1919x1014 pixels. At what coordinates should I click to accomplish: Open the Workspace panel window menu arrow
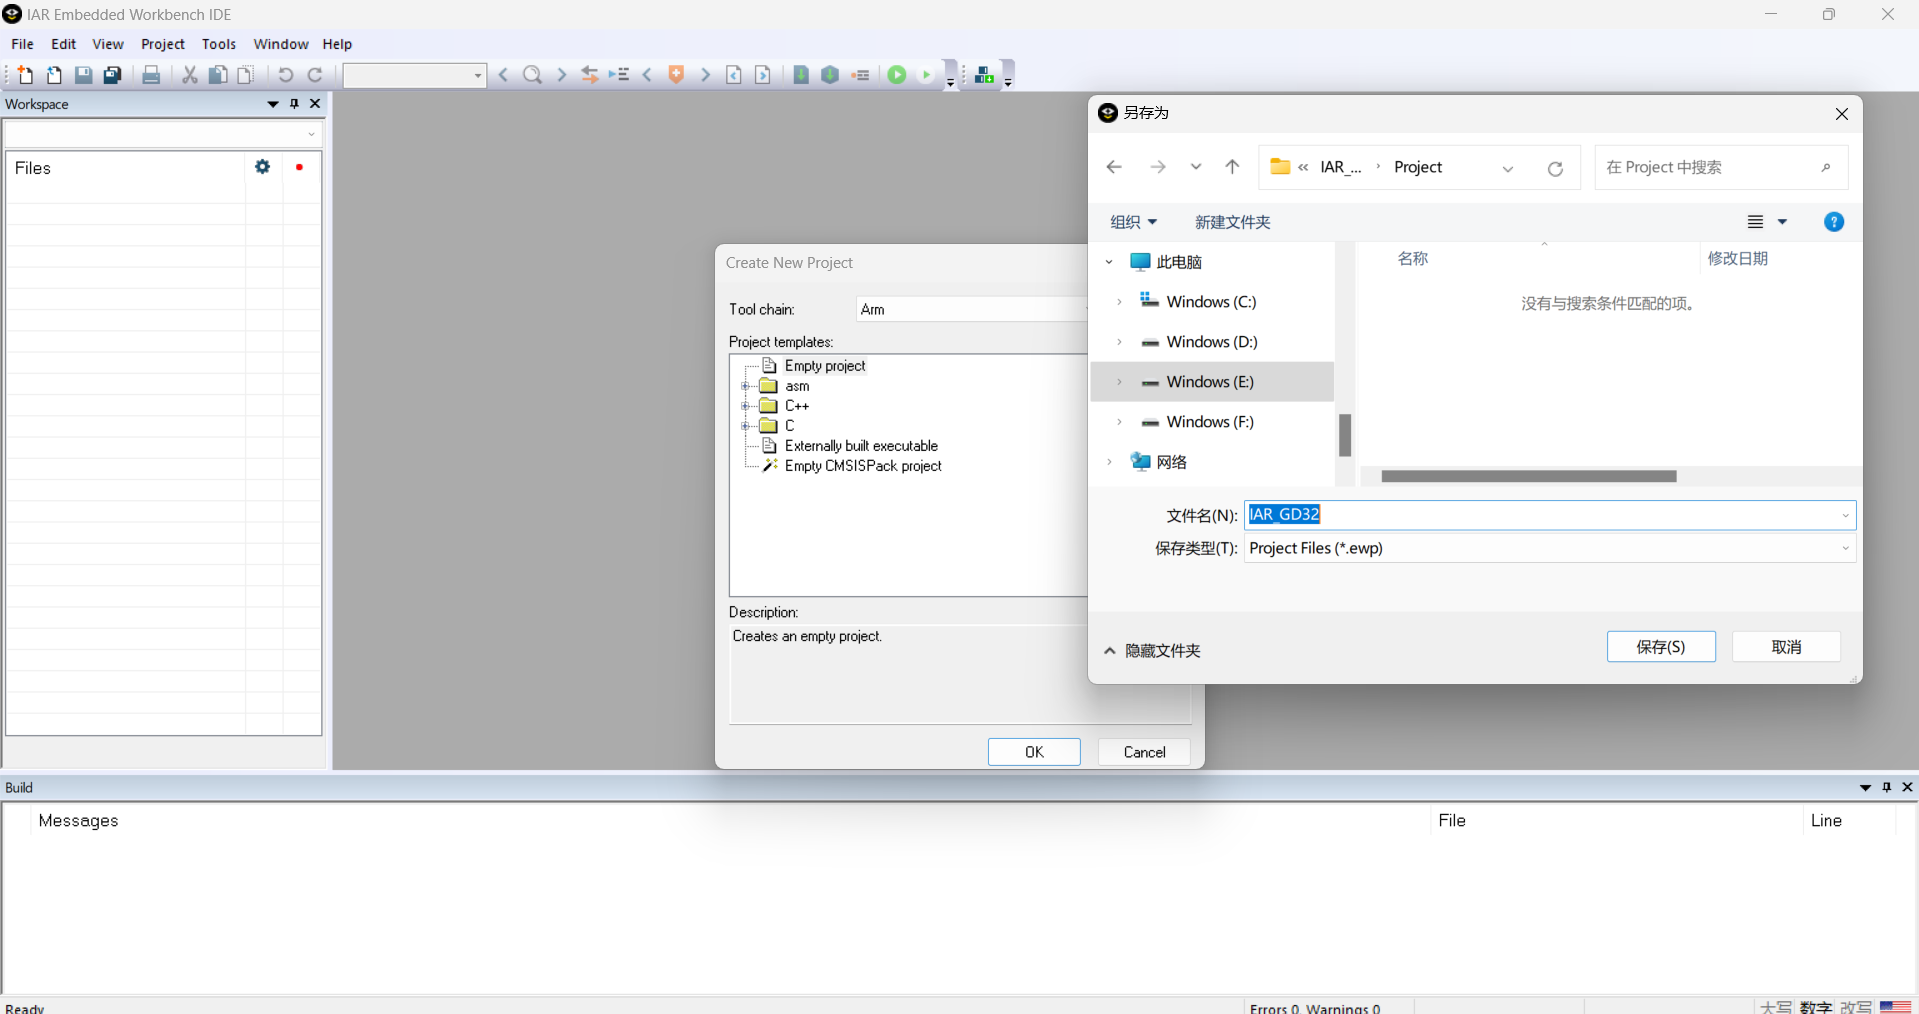[x=273, y=104]
